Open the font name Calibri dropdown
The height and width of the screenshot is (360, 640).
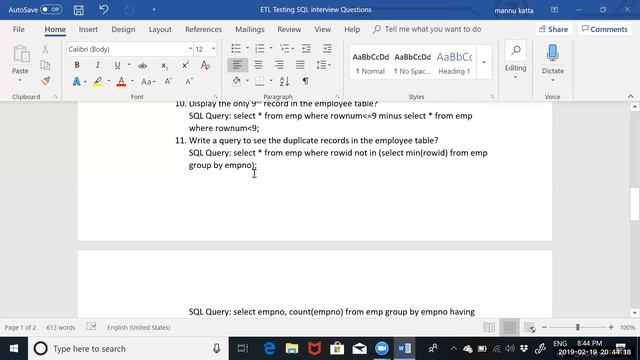(x=190, y=49)
